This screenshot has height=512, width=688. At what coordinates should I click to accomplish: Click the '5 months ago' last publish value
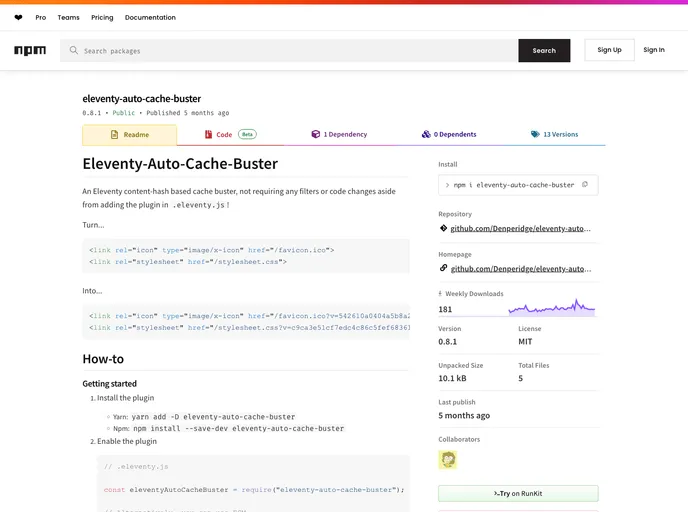[464, 415]
